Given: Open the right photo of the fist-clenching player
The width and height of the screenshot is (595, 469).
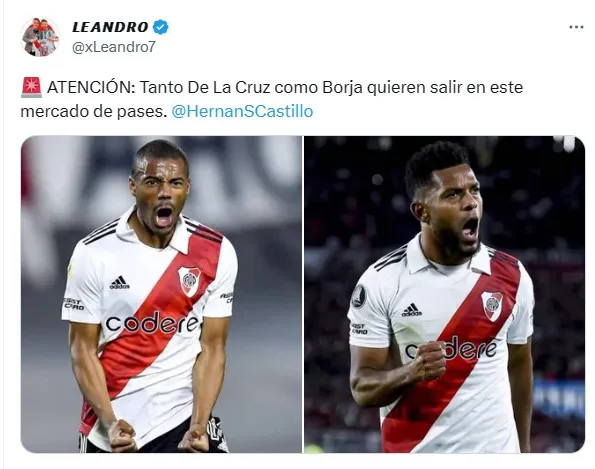Looking at the screenshot, I should tap(444, 294).
